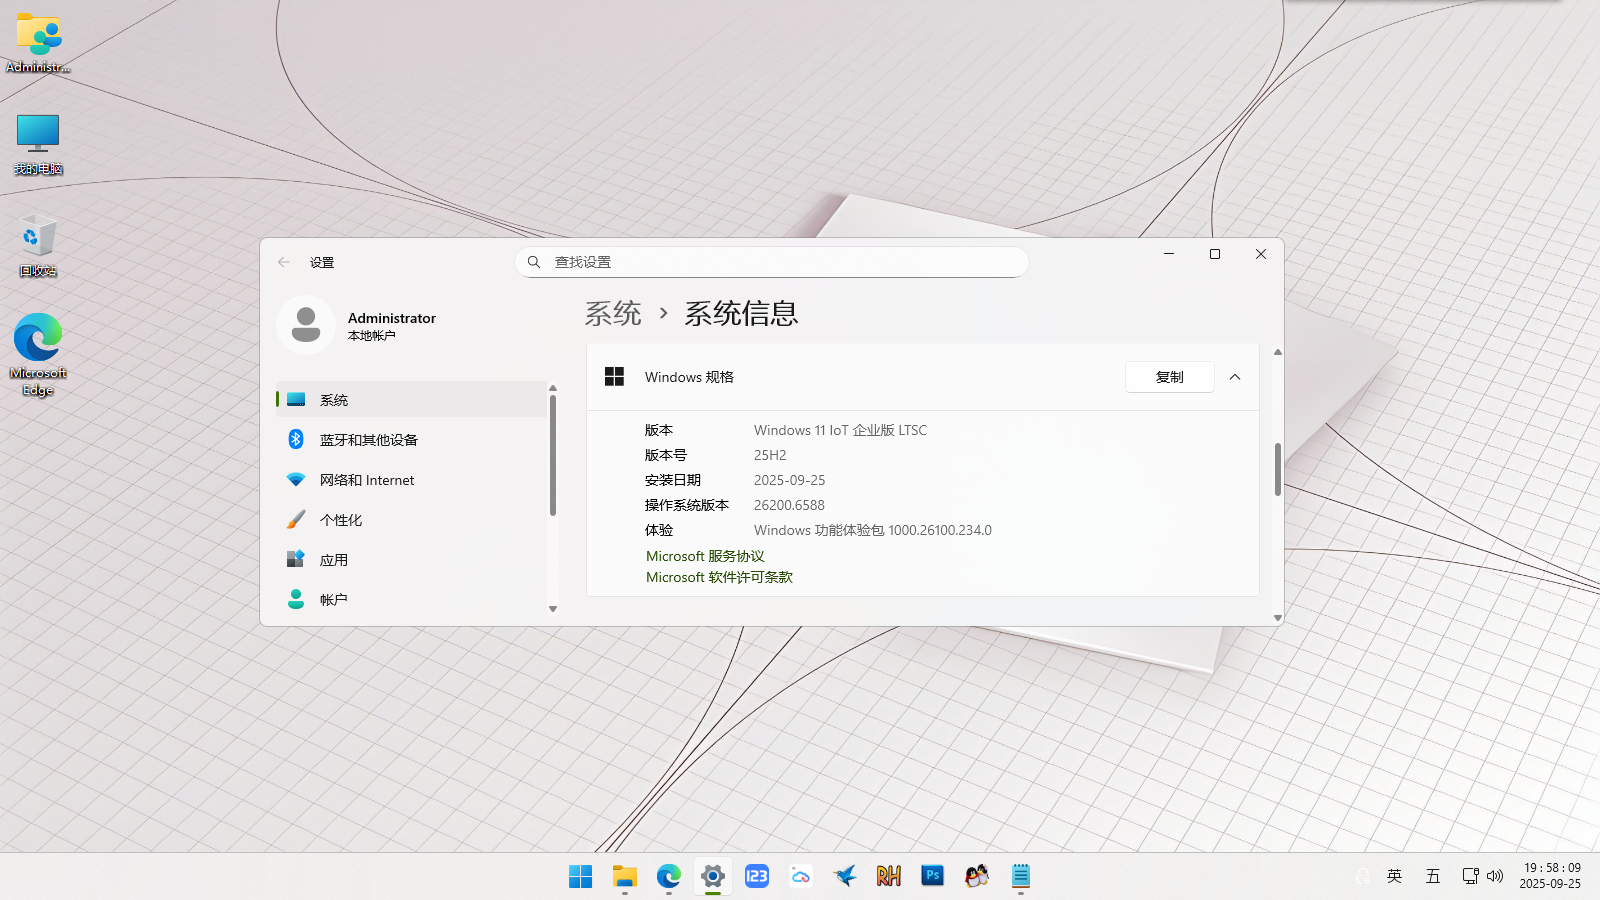1600x900 pixels.
Task: Select the version value 25H2
Action: click(770, 455)
